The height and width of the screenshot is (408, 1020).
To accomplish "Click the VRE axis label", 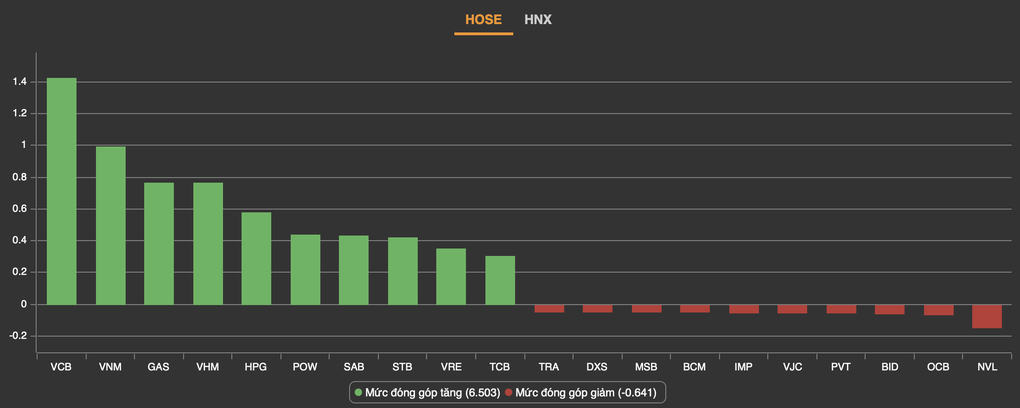I will pyautogui.click(x=451, y=367).
